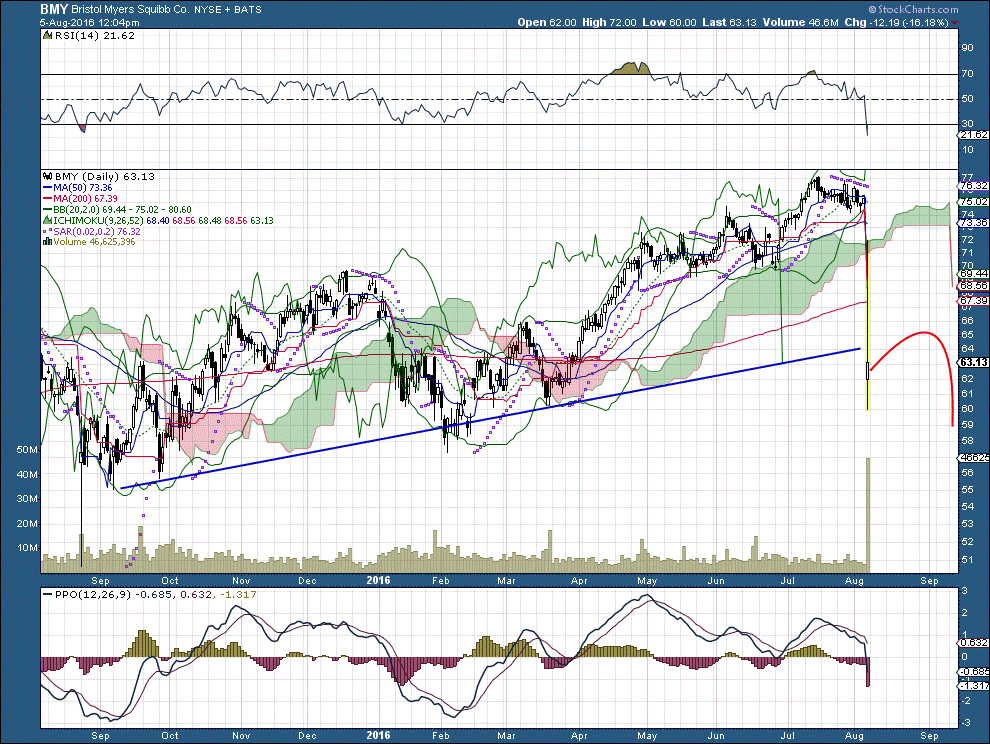Click the 75.02 price axis tag
The width and height of the screenshot is (990, 744).
973,201
